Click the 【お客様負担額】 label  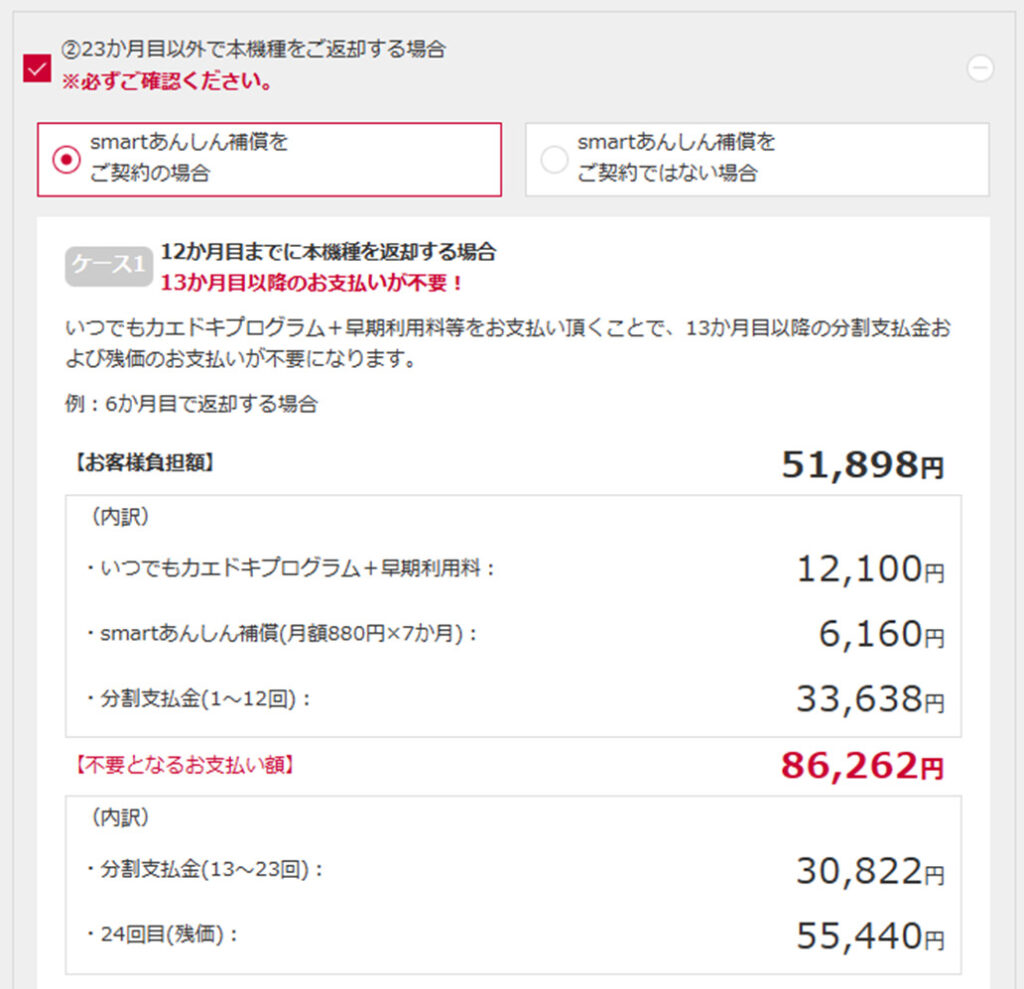click(x=141, y=463)
